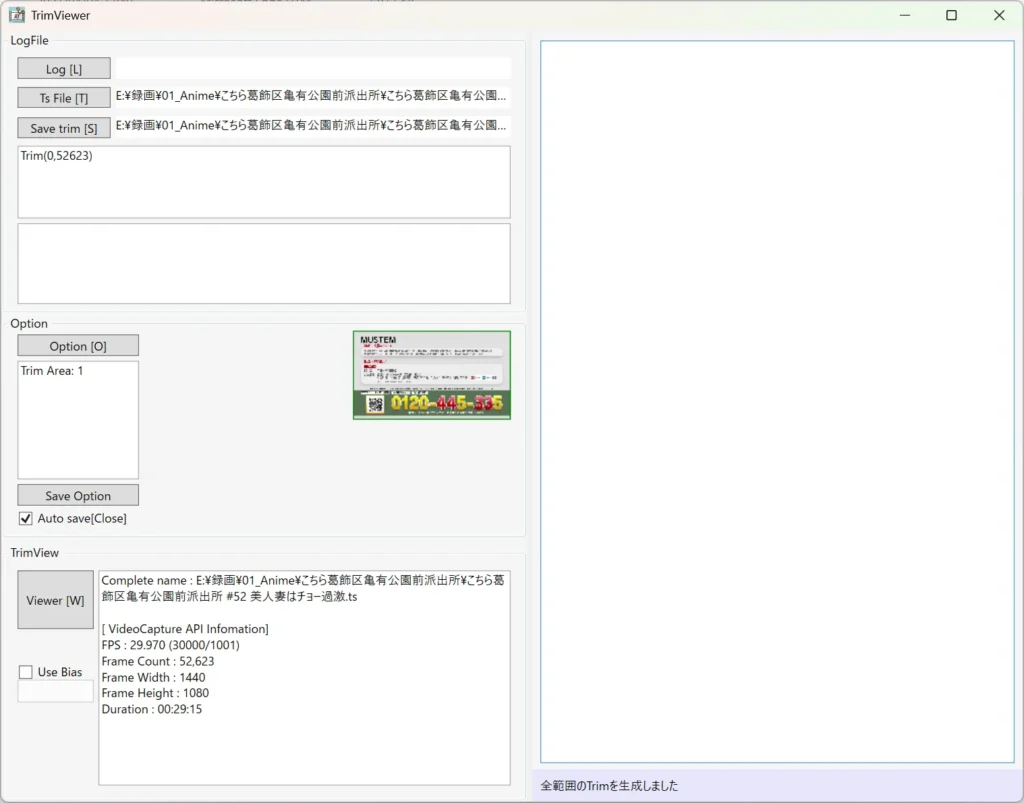Select the Ts File path text field
Image resolution: width=1024 pixels, height=803 pixels.
pos(312,97)
